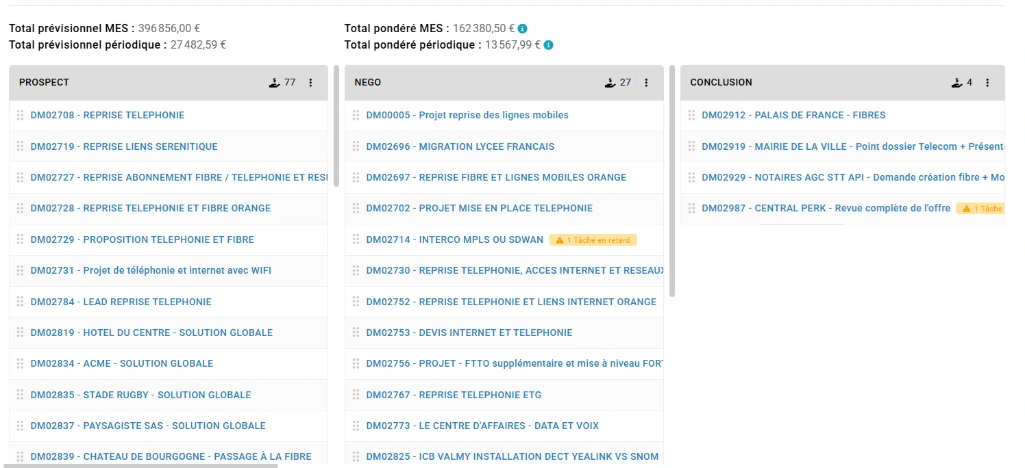Open DM02929 - NOTAIRES AGC STT API deal
The width and height of the screenshot is (1025, 468).
pos(853,177)
